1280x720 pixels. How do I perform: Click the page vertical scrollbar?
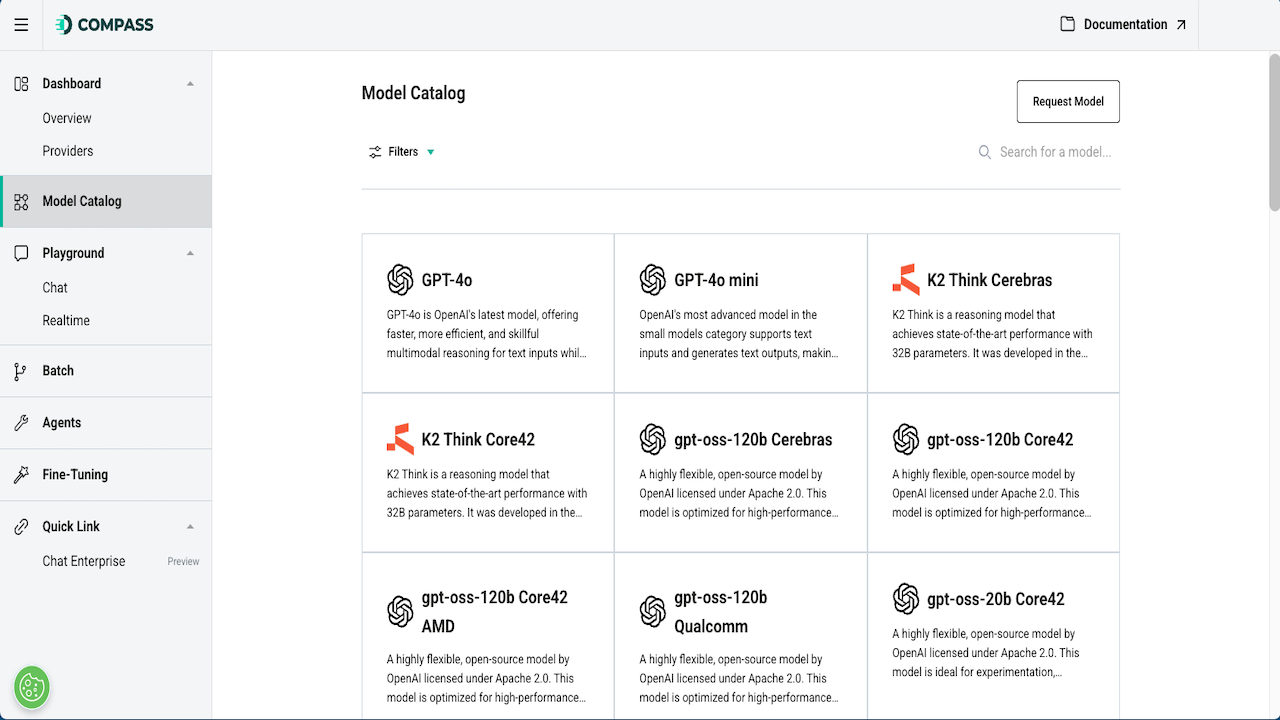pyautogui.click(x=1274, y=130)
